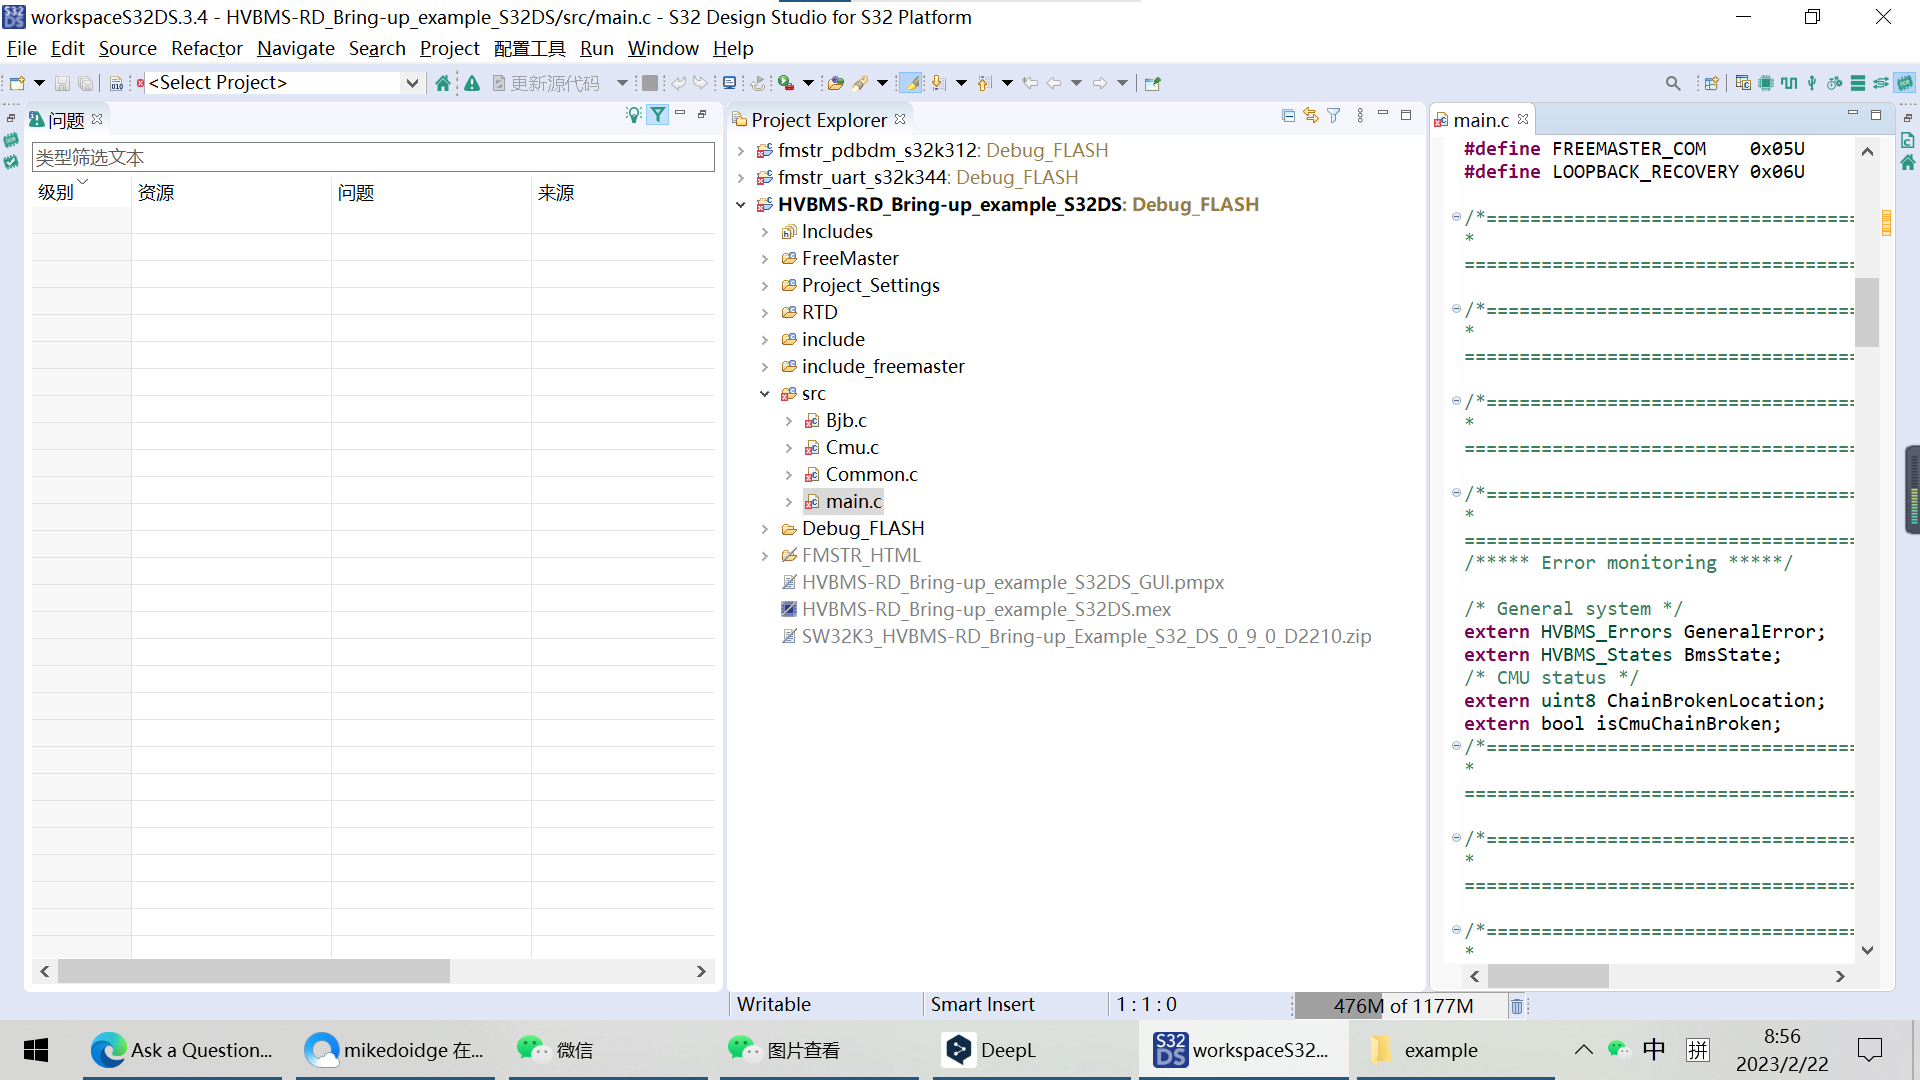Open the Select Project dropdown
Viewport: 1920px width, 1080px height.
411,83
